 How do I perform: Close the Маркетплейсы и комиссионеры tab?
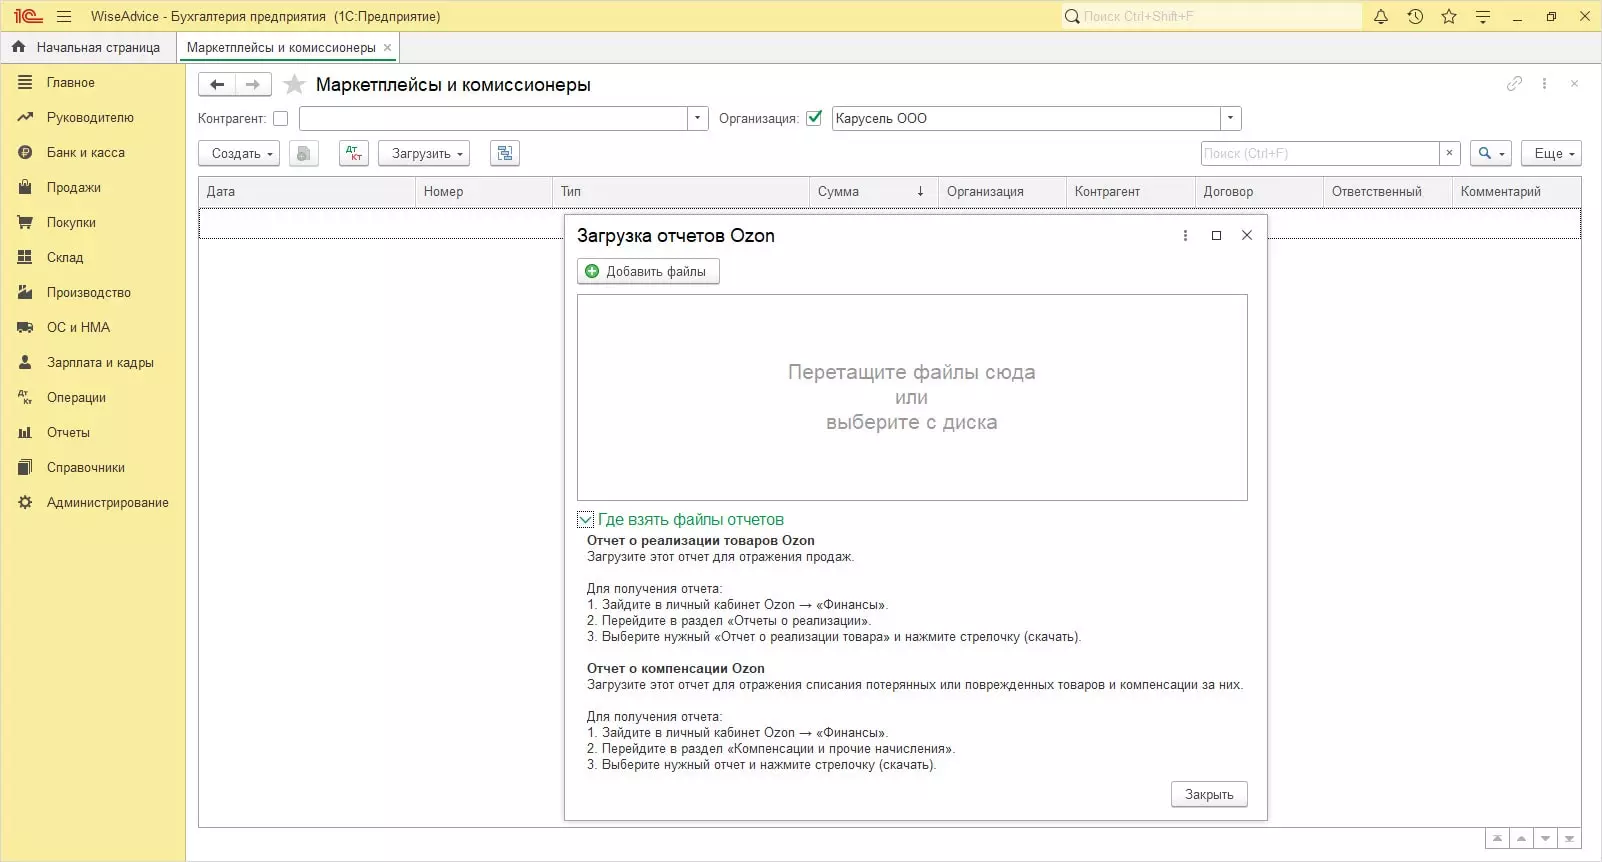click(388, 47)
